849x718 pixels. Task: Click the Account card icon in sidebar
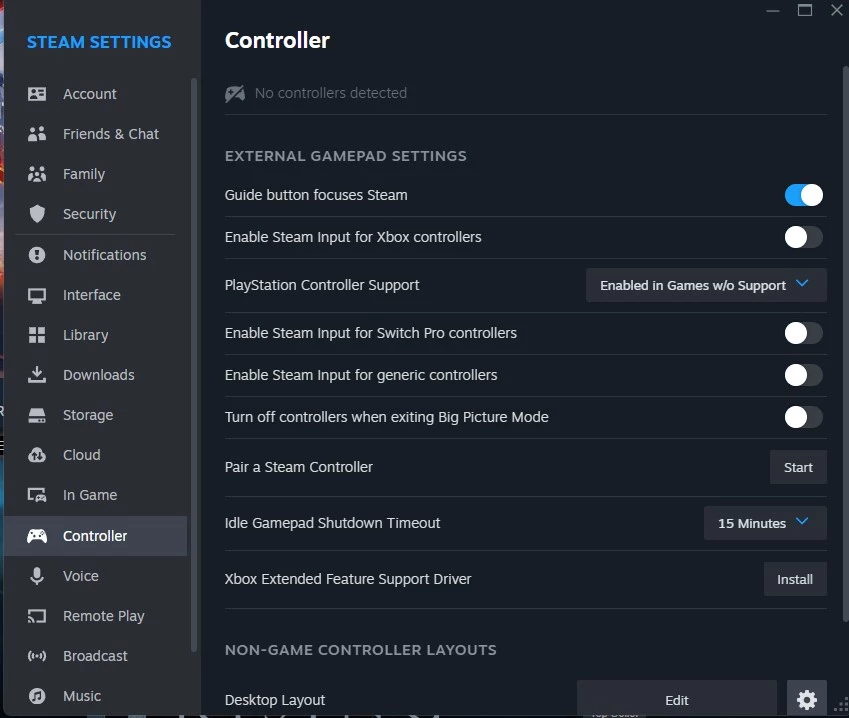pyautogui.click(x=37, y=94)
